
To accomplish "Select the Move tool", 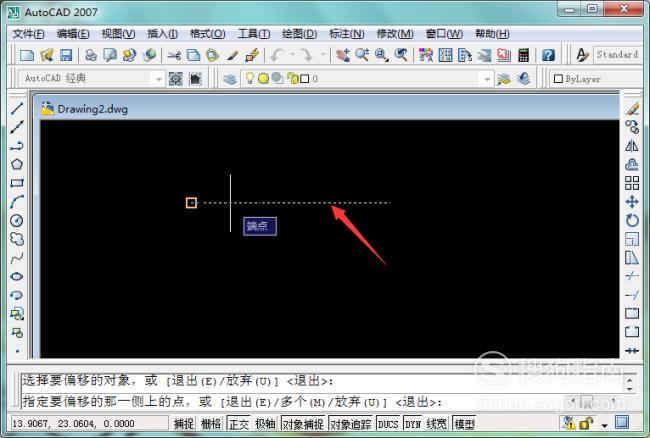I will click(632, 202).
